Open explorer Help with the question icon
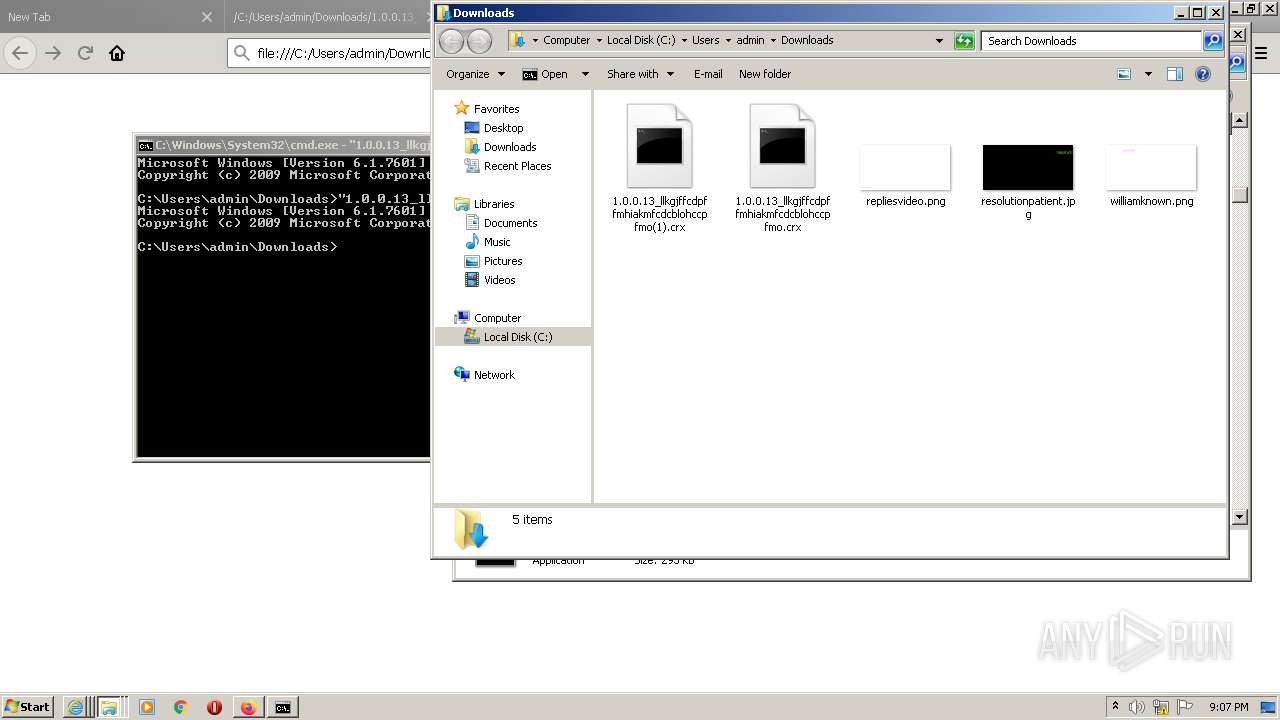Viewport: 1280px width, 720px height. [1203, 74]
